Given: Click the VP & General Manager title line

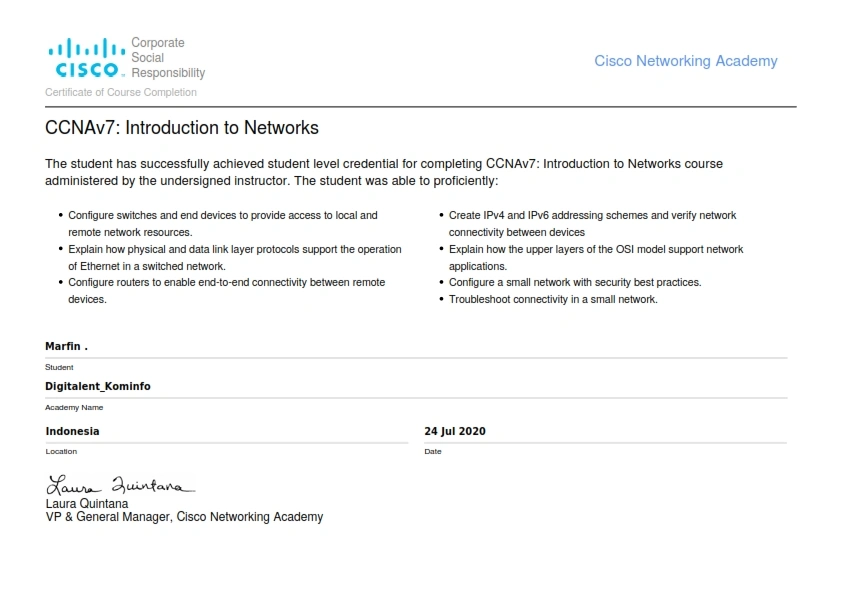Looking at the screenshot, I should coord(184,517).
